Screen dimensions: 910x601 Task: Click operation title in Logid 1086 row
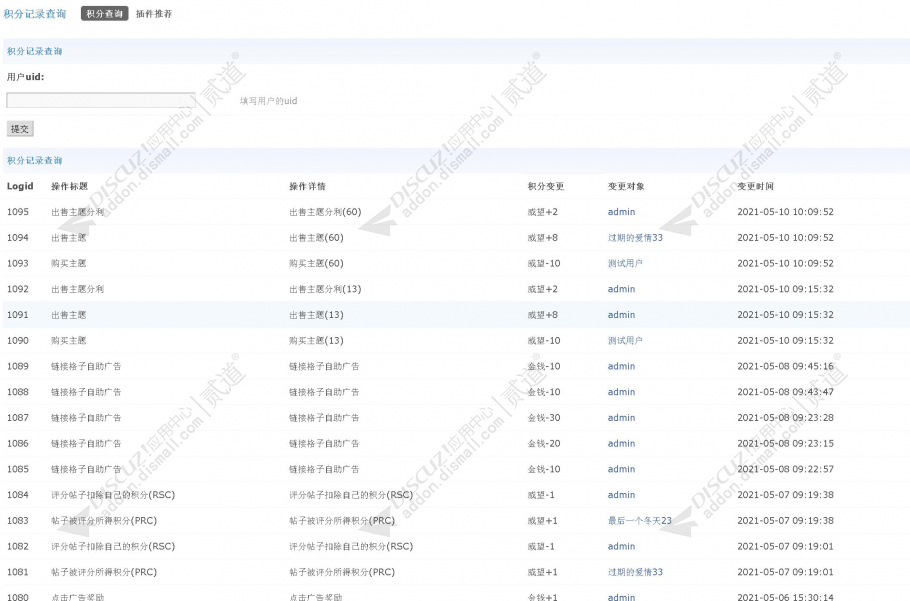86,443
